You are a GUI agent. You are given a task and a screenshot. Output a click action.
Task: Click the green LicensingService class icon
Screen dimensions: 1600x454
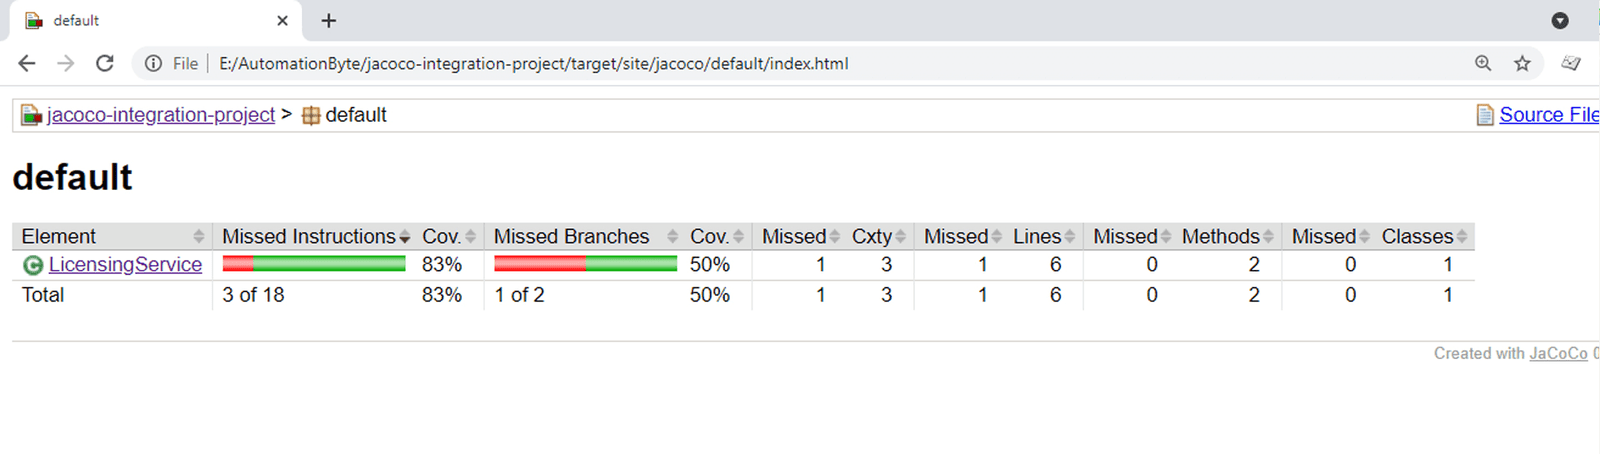(x=33, y=265)
